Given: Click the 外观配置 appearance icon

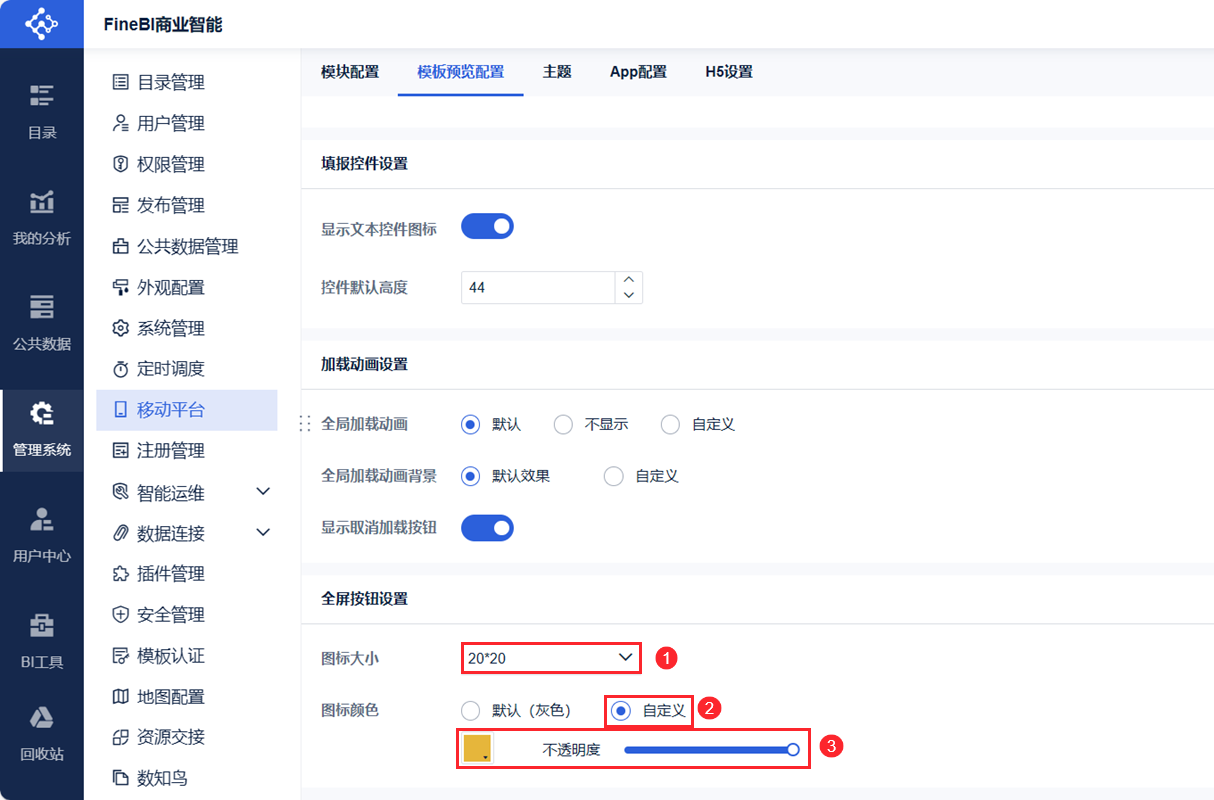Looking at the screenshot, I should click(x=121, y=287).
